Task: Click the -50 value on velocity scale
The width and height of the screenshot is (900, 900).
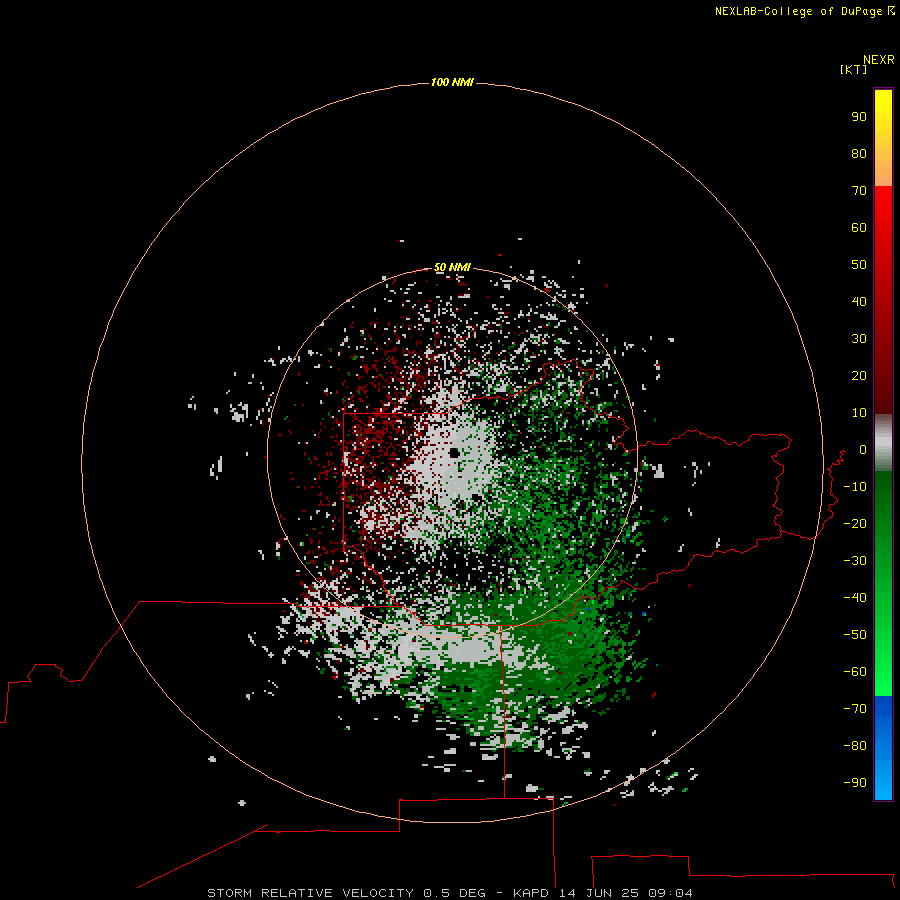Action: pos(855,634)
